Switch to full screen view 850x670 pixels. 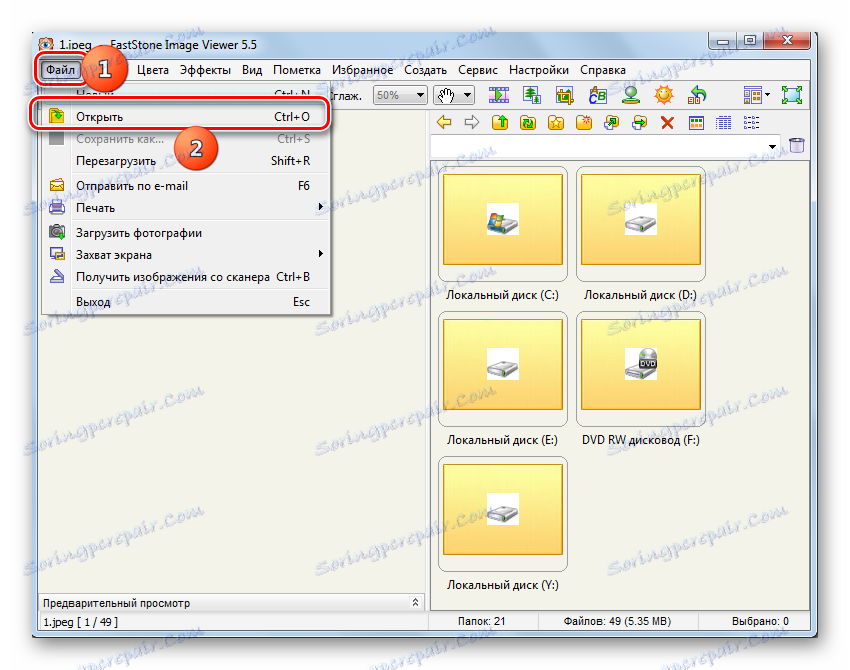pyautogui.click(x=791, y=94)
